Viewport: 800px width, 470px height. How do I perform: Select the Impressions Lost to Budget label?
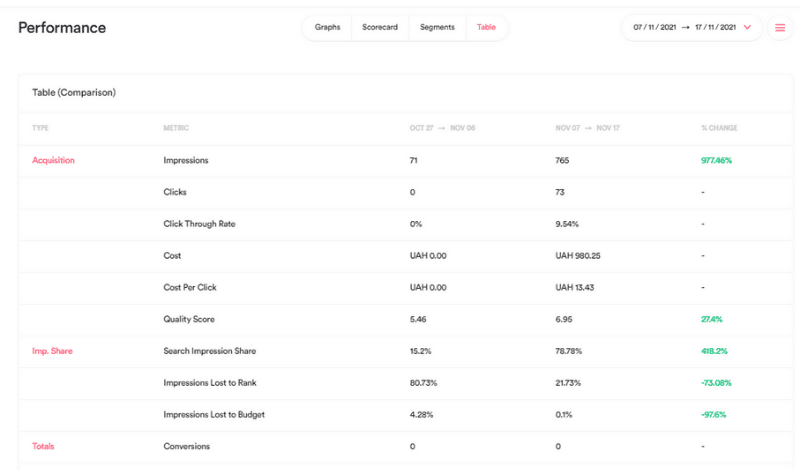[x=214, y=415]
